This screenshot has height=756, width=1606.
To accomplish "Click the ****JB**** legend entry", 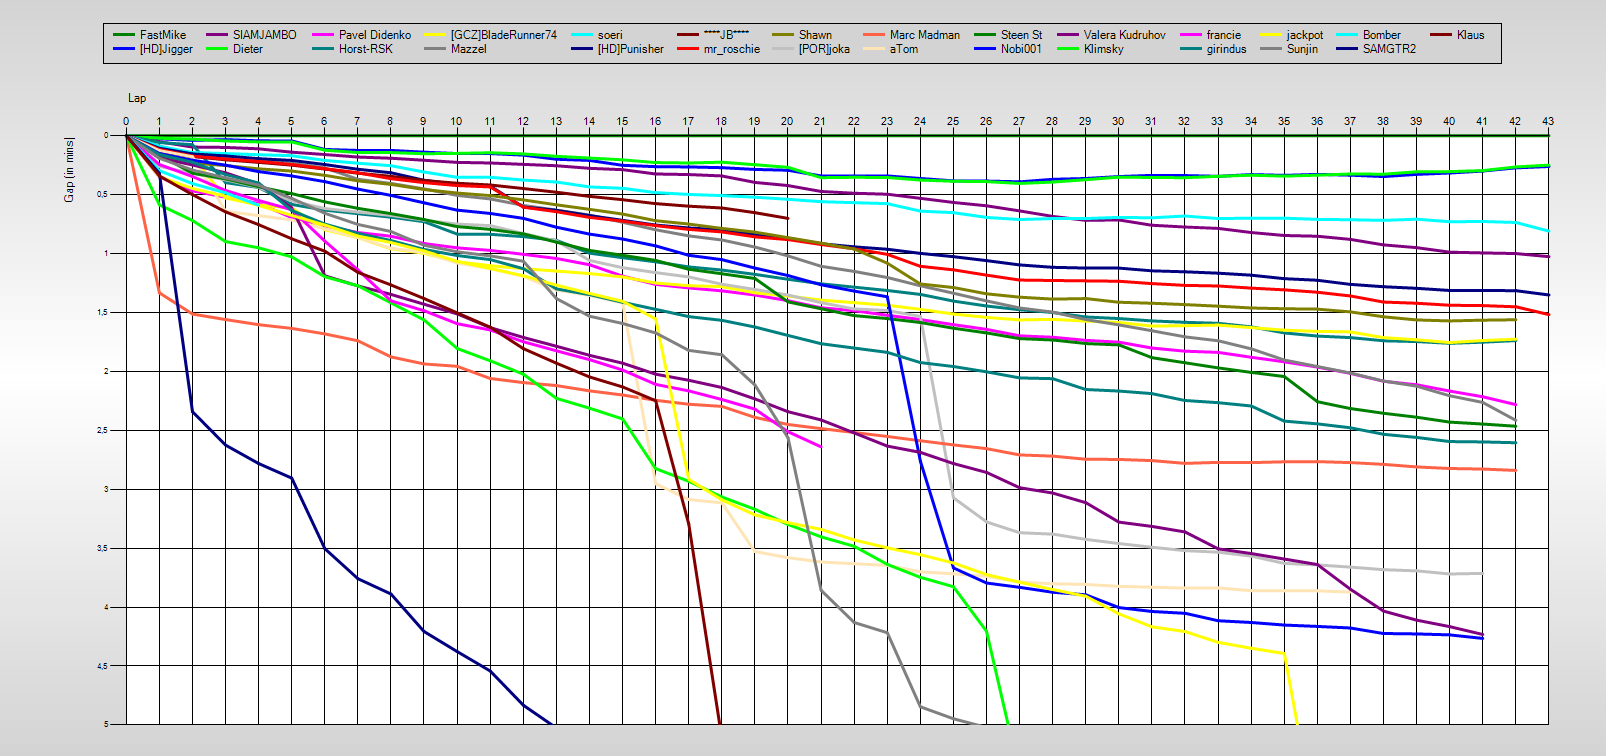I will (726, 35).
